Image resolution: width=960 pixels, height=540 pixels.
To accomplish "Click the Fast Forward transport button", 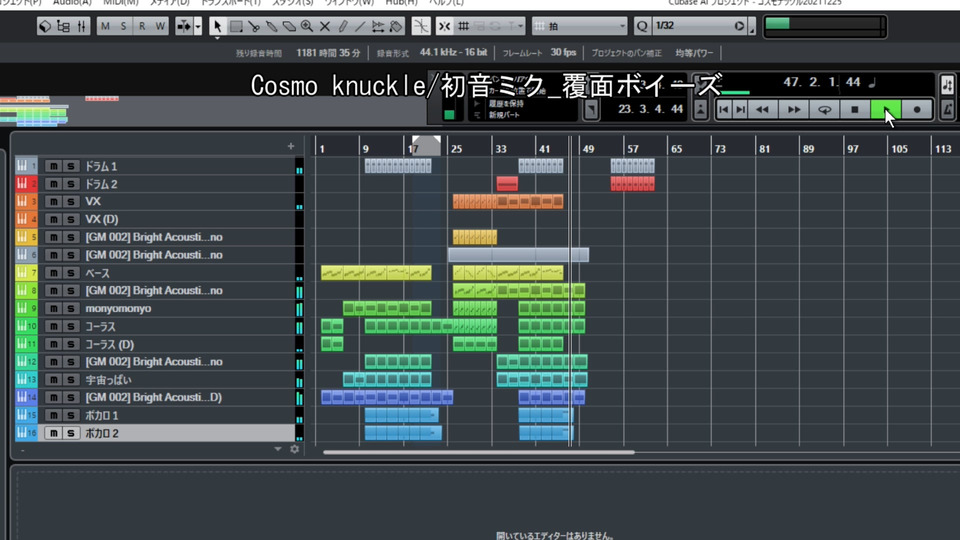I will (x=793, y=110).
